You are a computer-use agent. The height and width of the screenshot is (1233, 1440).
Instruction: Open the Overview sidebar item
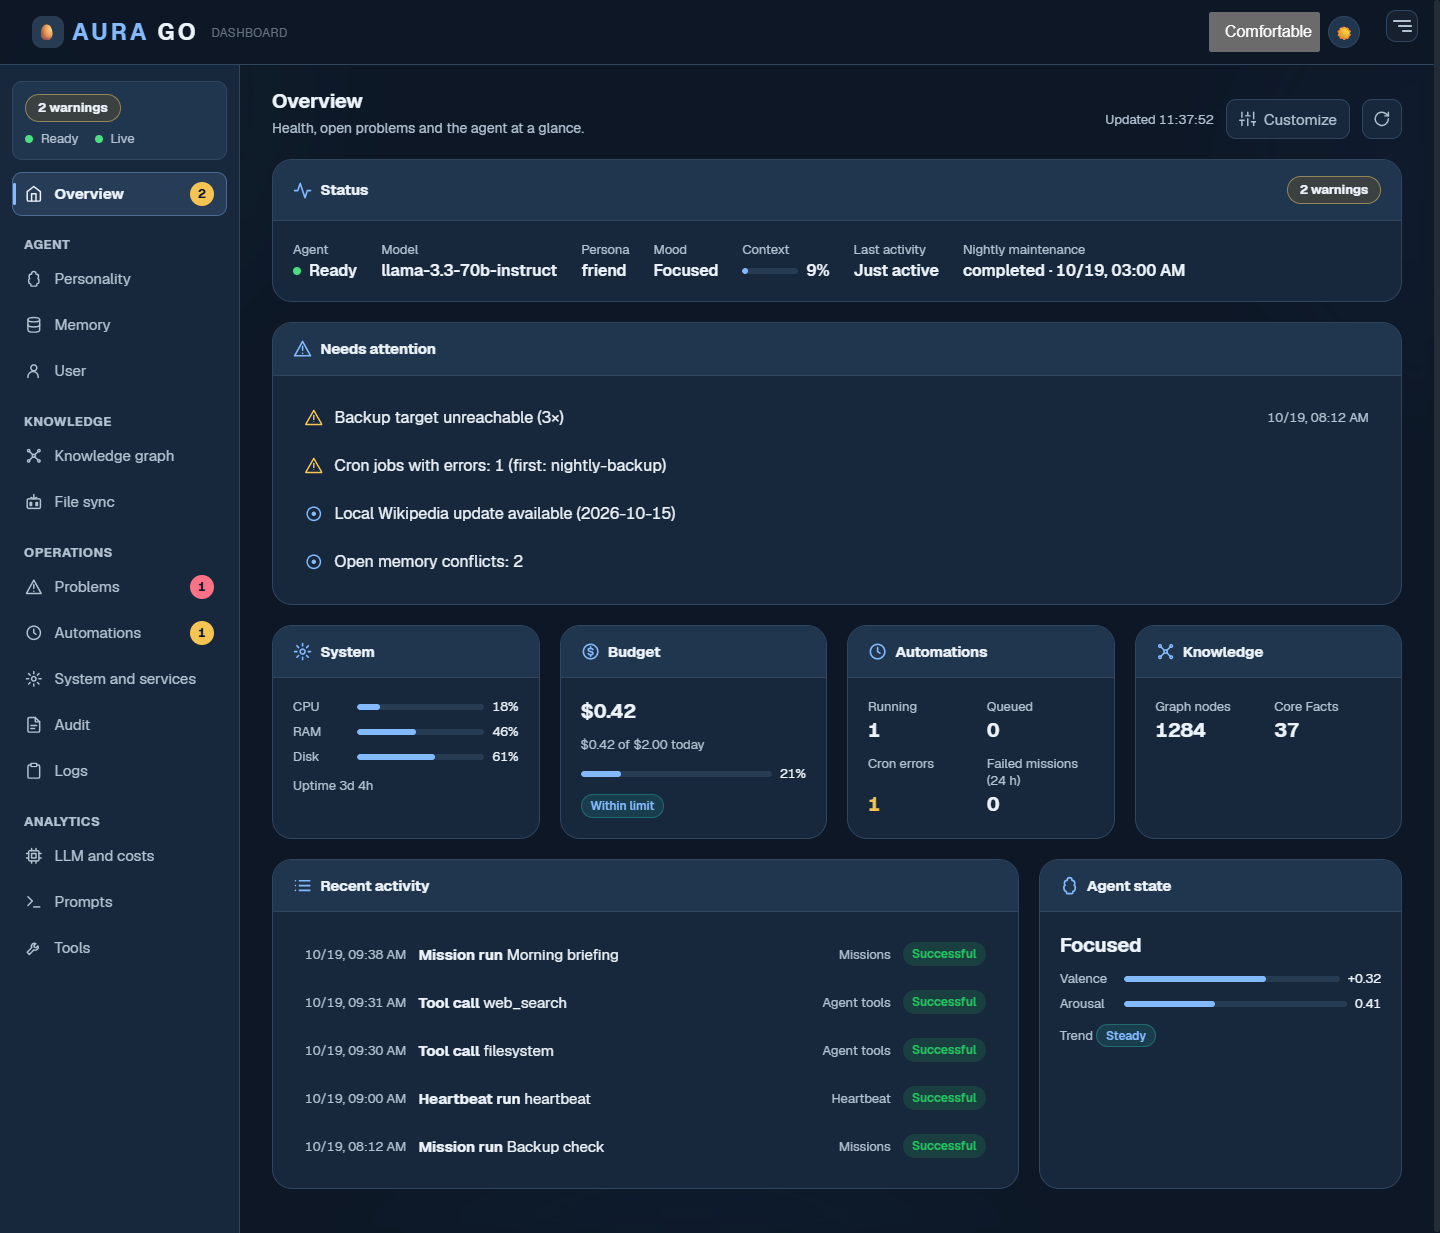119,194
